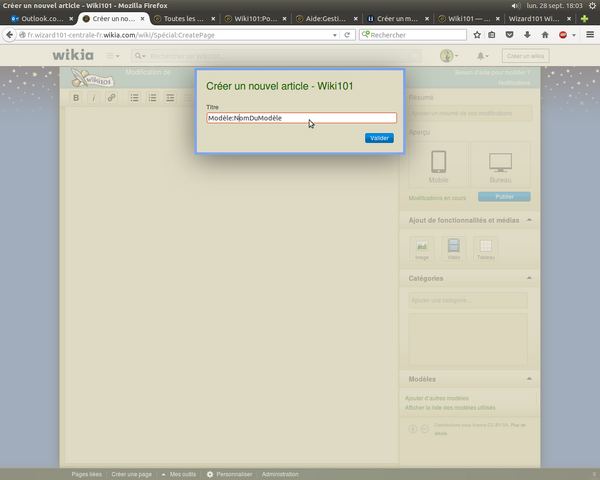600x480 pixels.
Task: Click the system volume icon
Action: [x=516, y=6]
